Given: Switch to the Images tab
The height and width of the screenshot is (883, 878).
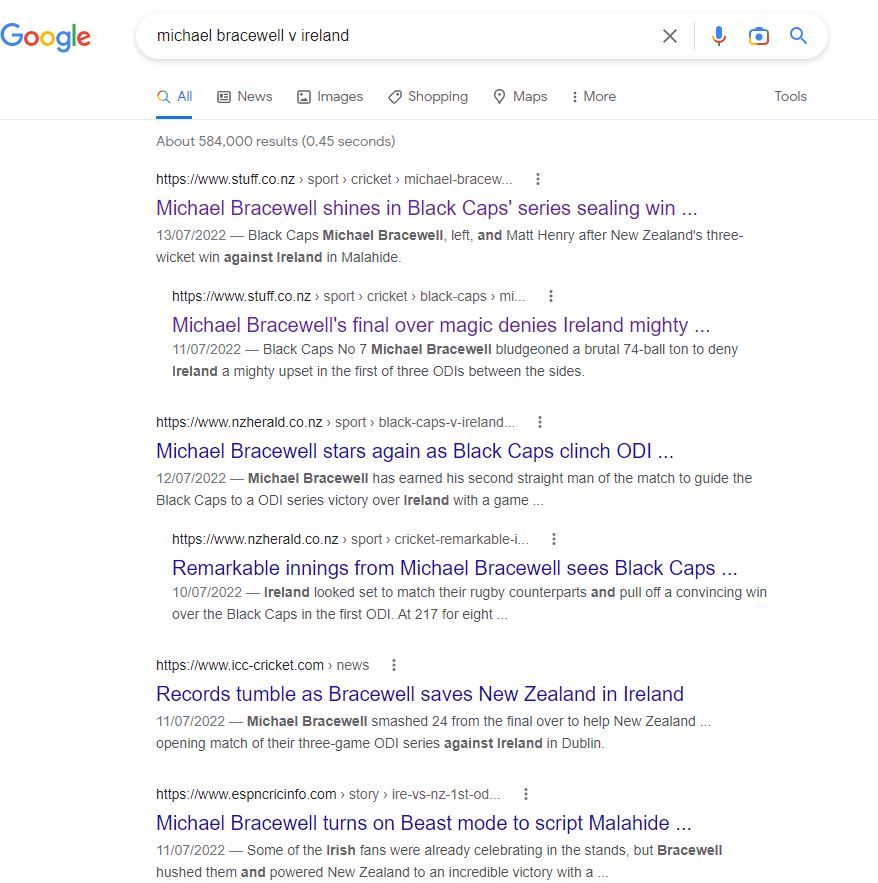Looking at the screenshot, I should pyautogui.click(x=330, y=97).
